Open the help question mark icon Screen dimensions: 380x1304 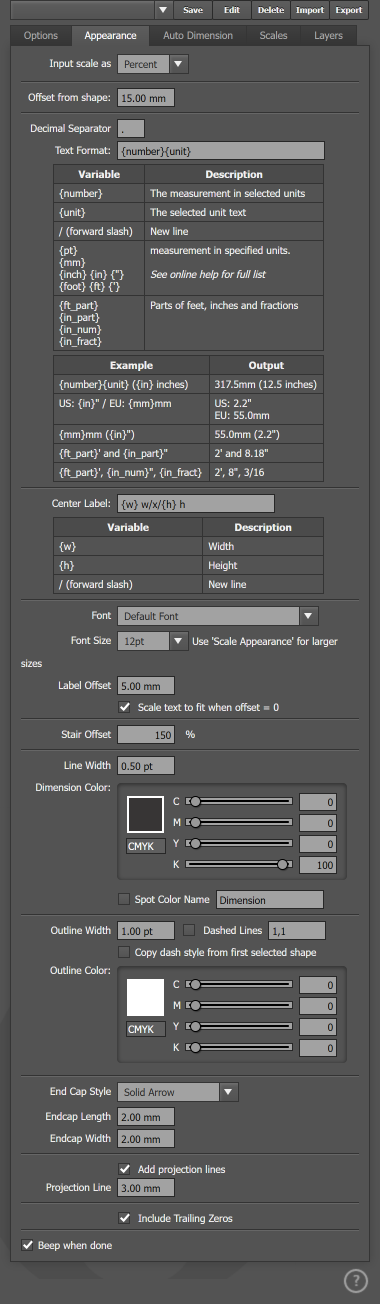[355, 1281]
